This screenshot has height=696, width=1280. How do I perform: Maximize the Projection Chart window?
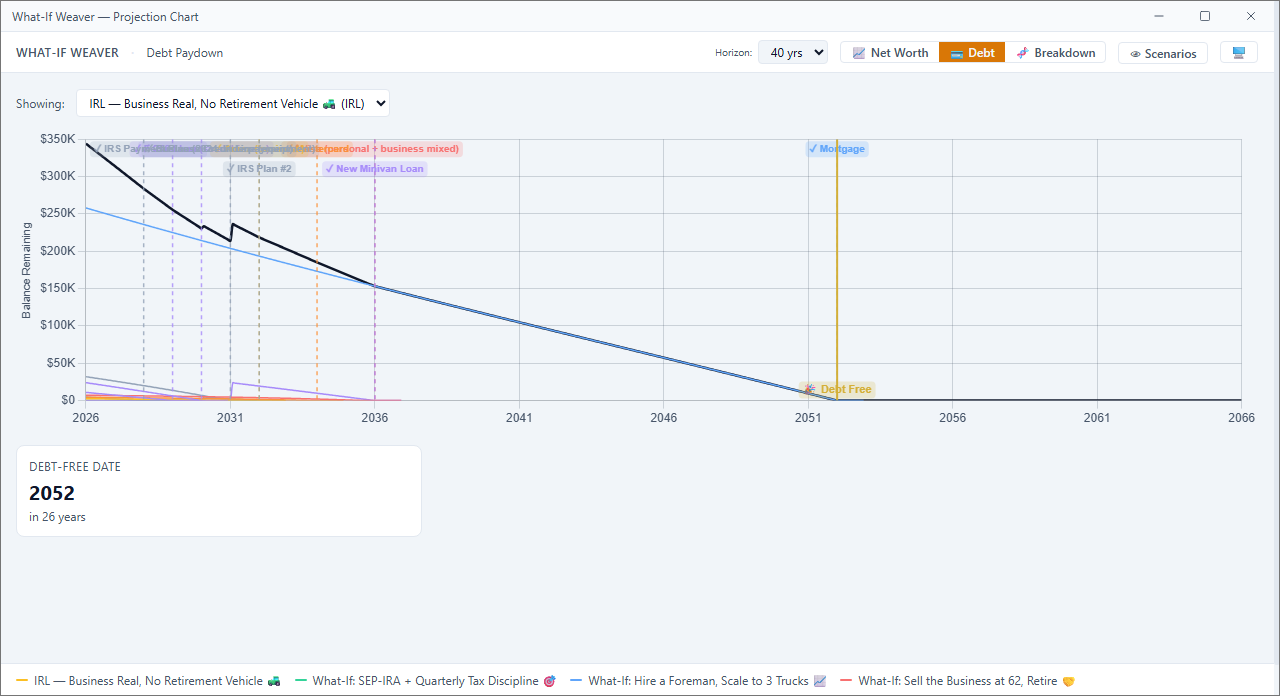(1205, 16)
